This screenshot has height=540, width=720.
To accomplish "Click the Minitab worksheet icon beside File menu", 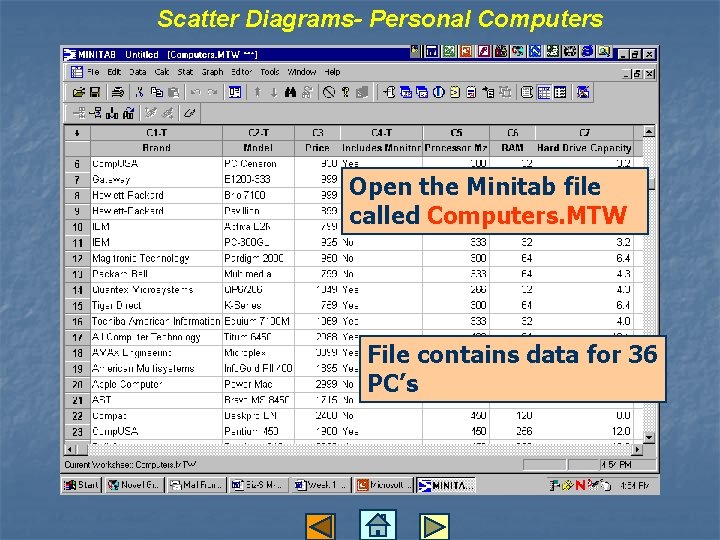I will (x=76, y=72).
